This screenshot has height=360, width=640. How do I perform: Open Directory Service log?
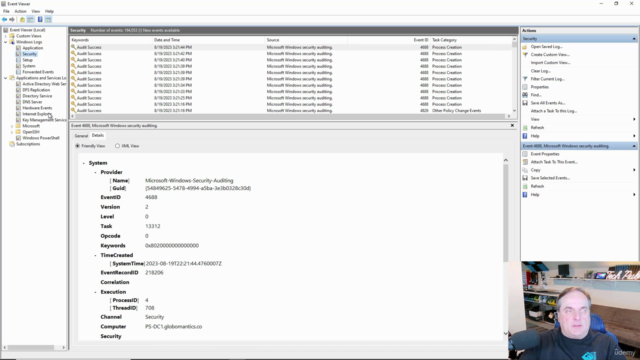coord(37,96)
